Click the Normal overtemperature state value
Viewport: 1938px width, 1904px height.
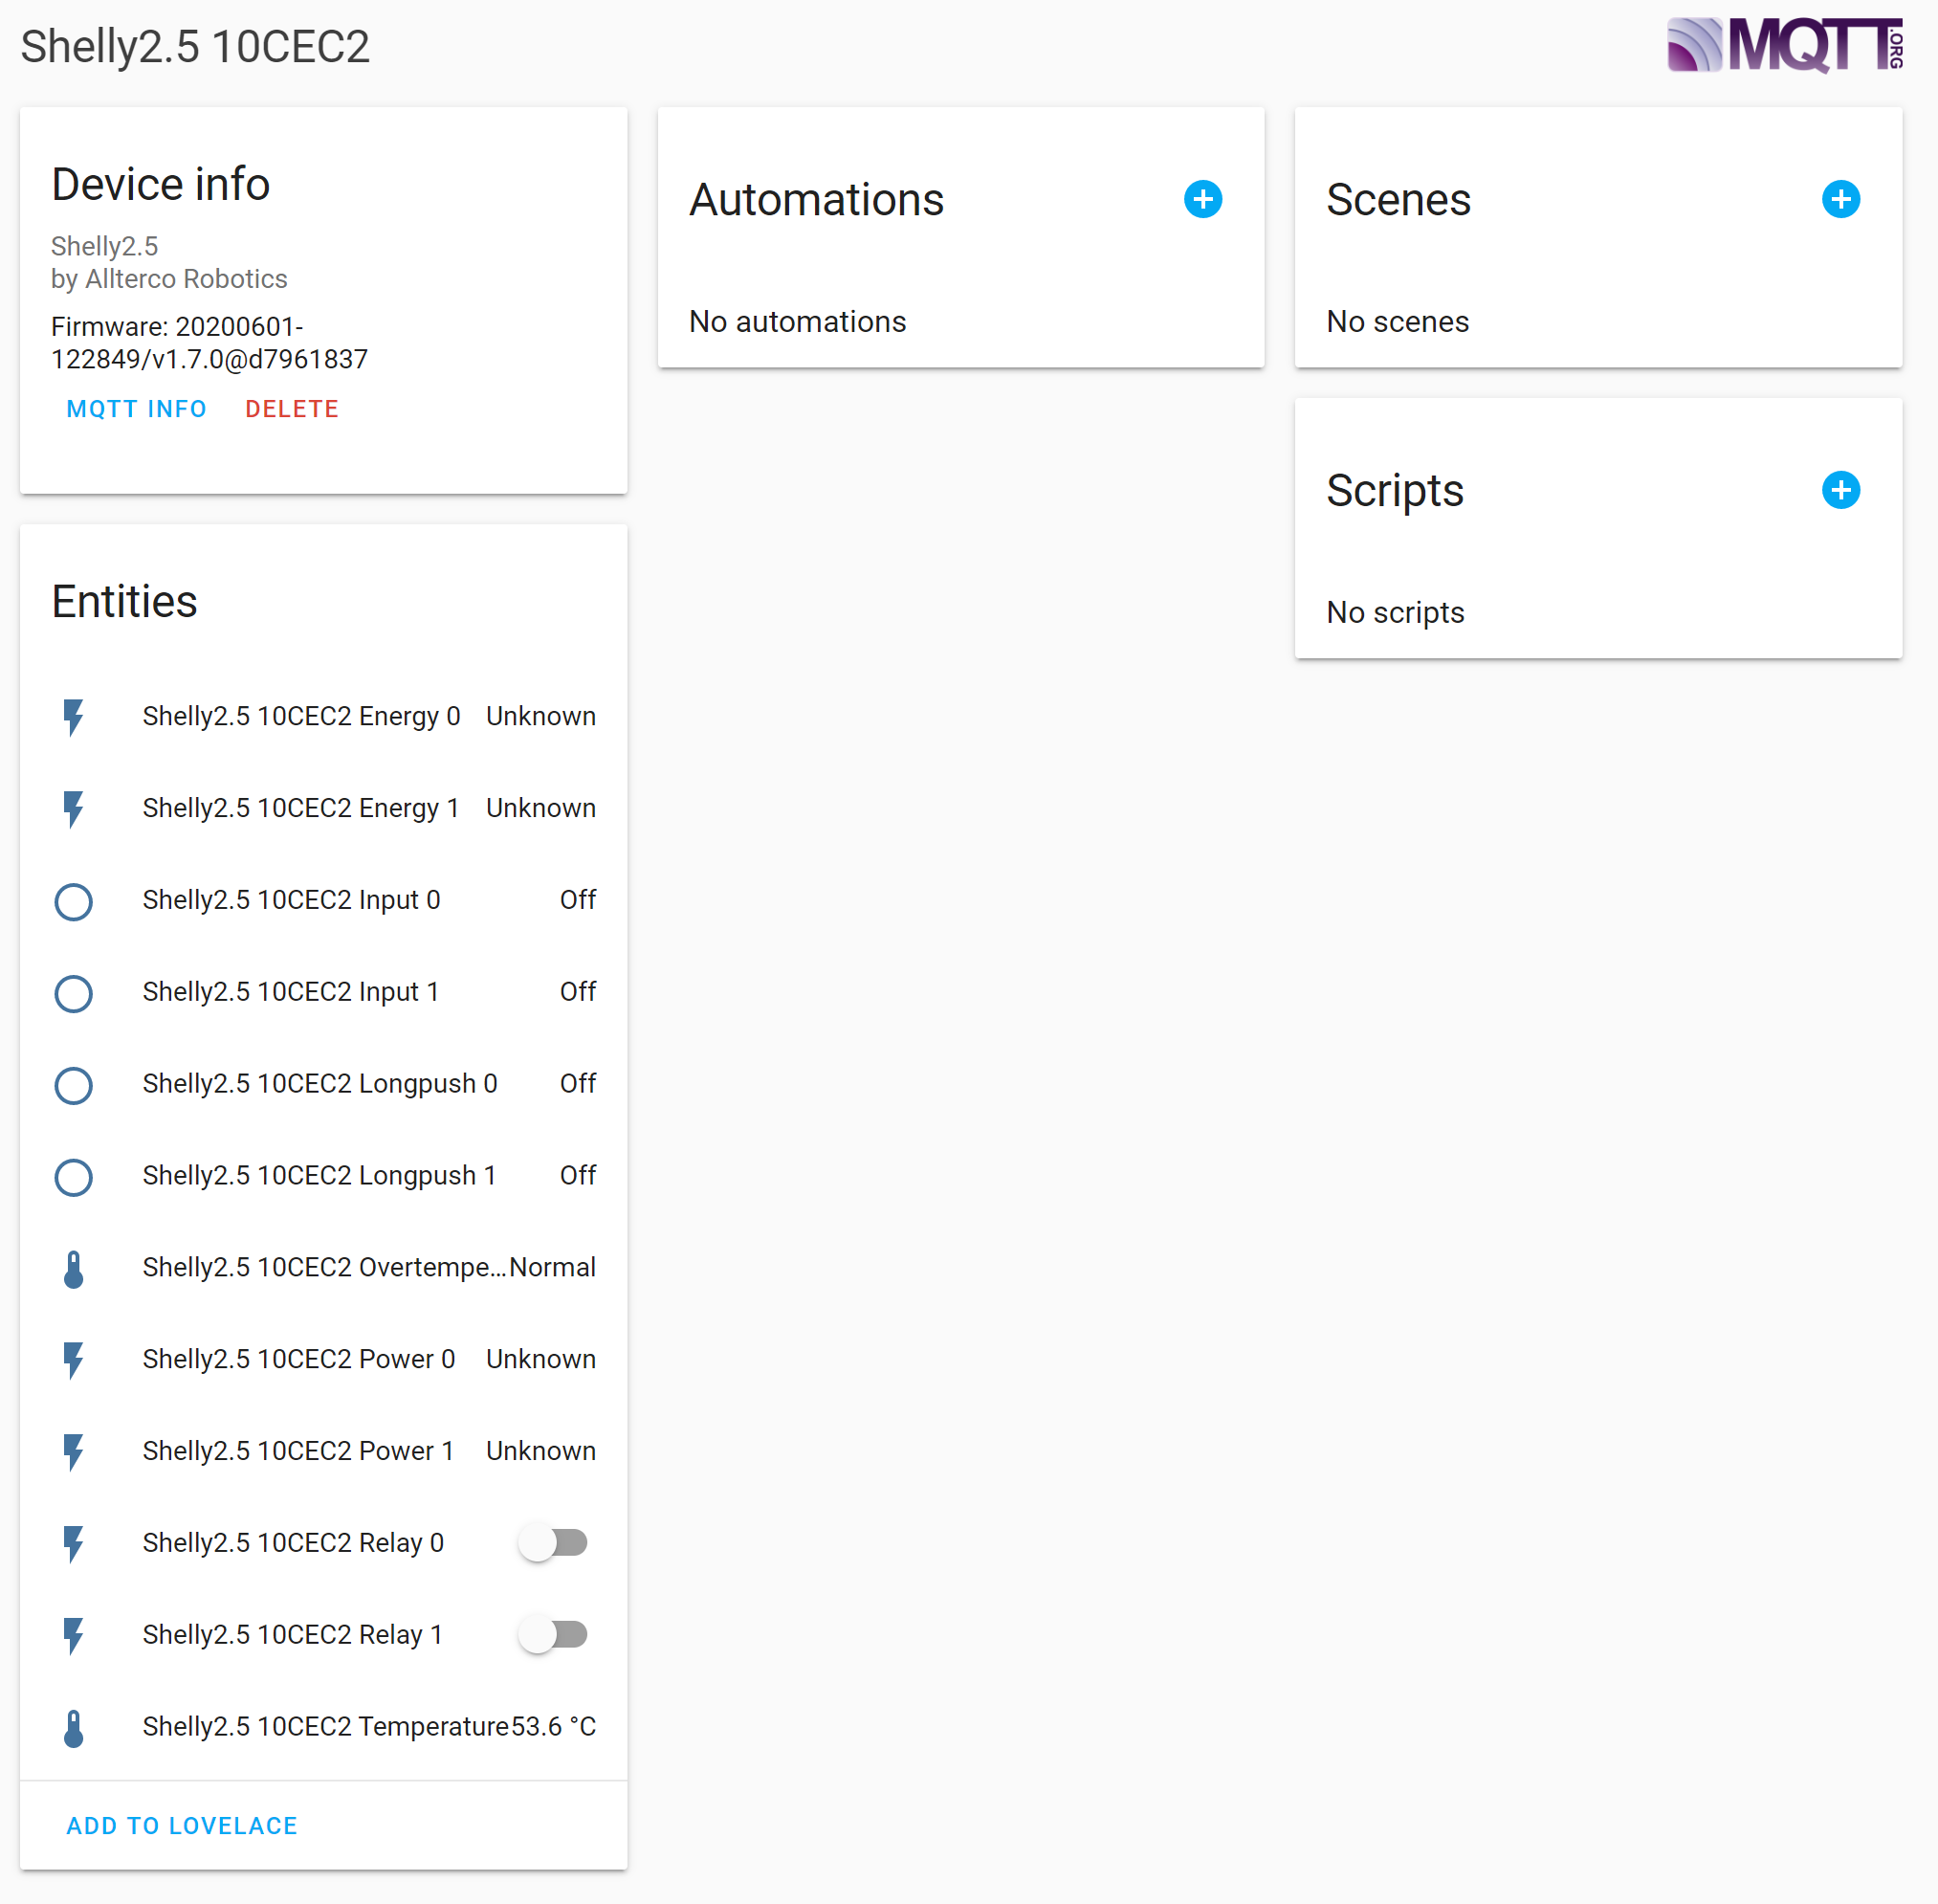click(x=552, y=1267)
